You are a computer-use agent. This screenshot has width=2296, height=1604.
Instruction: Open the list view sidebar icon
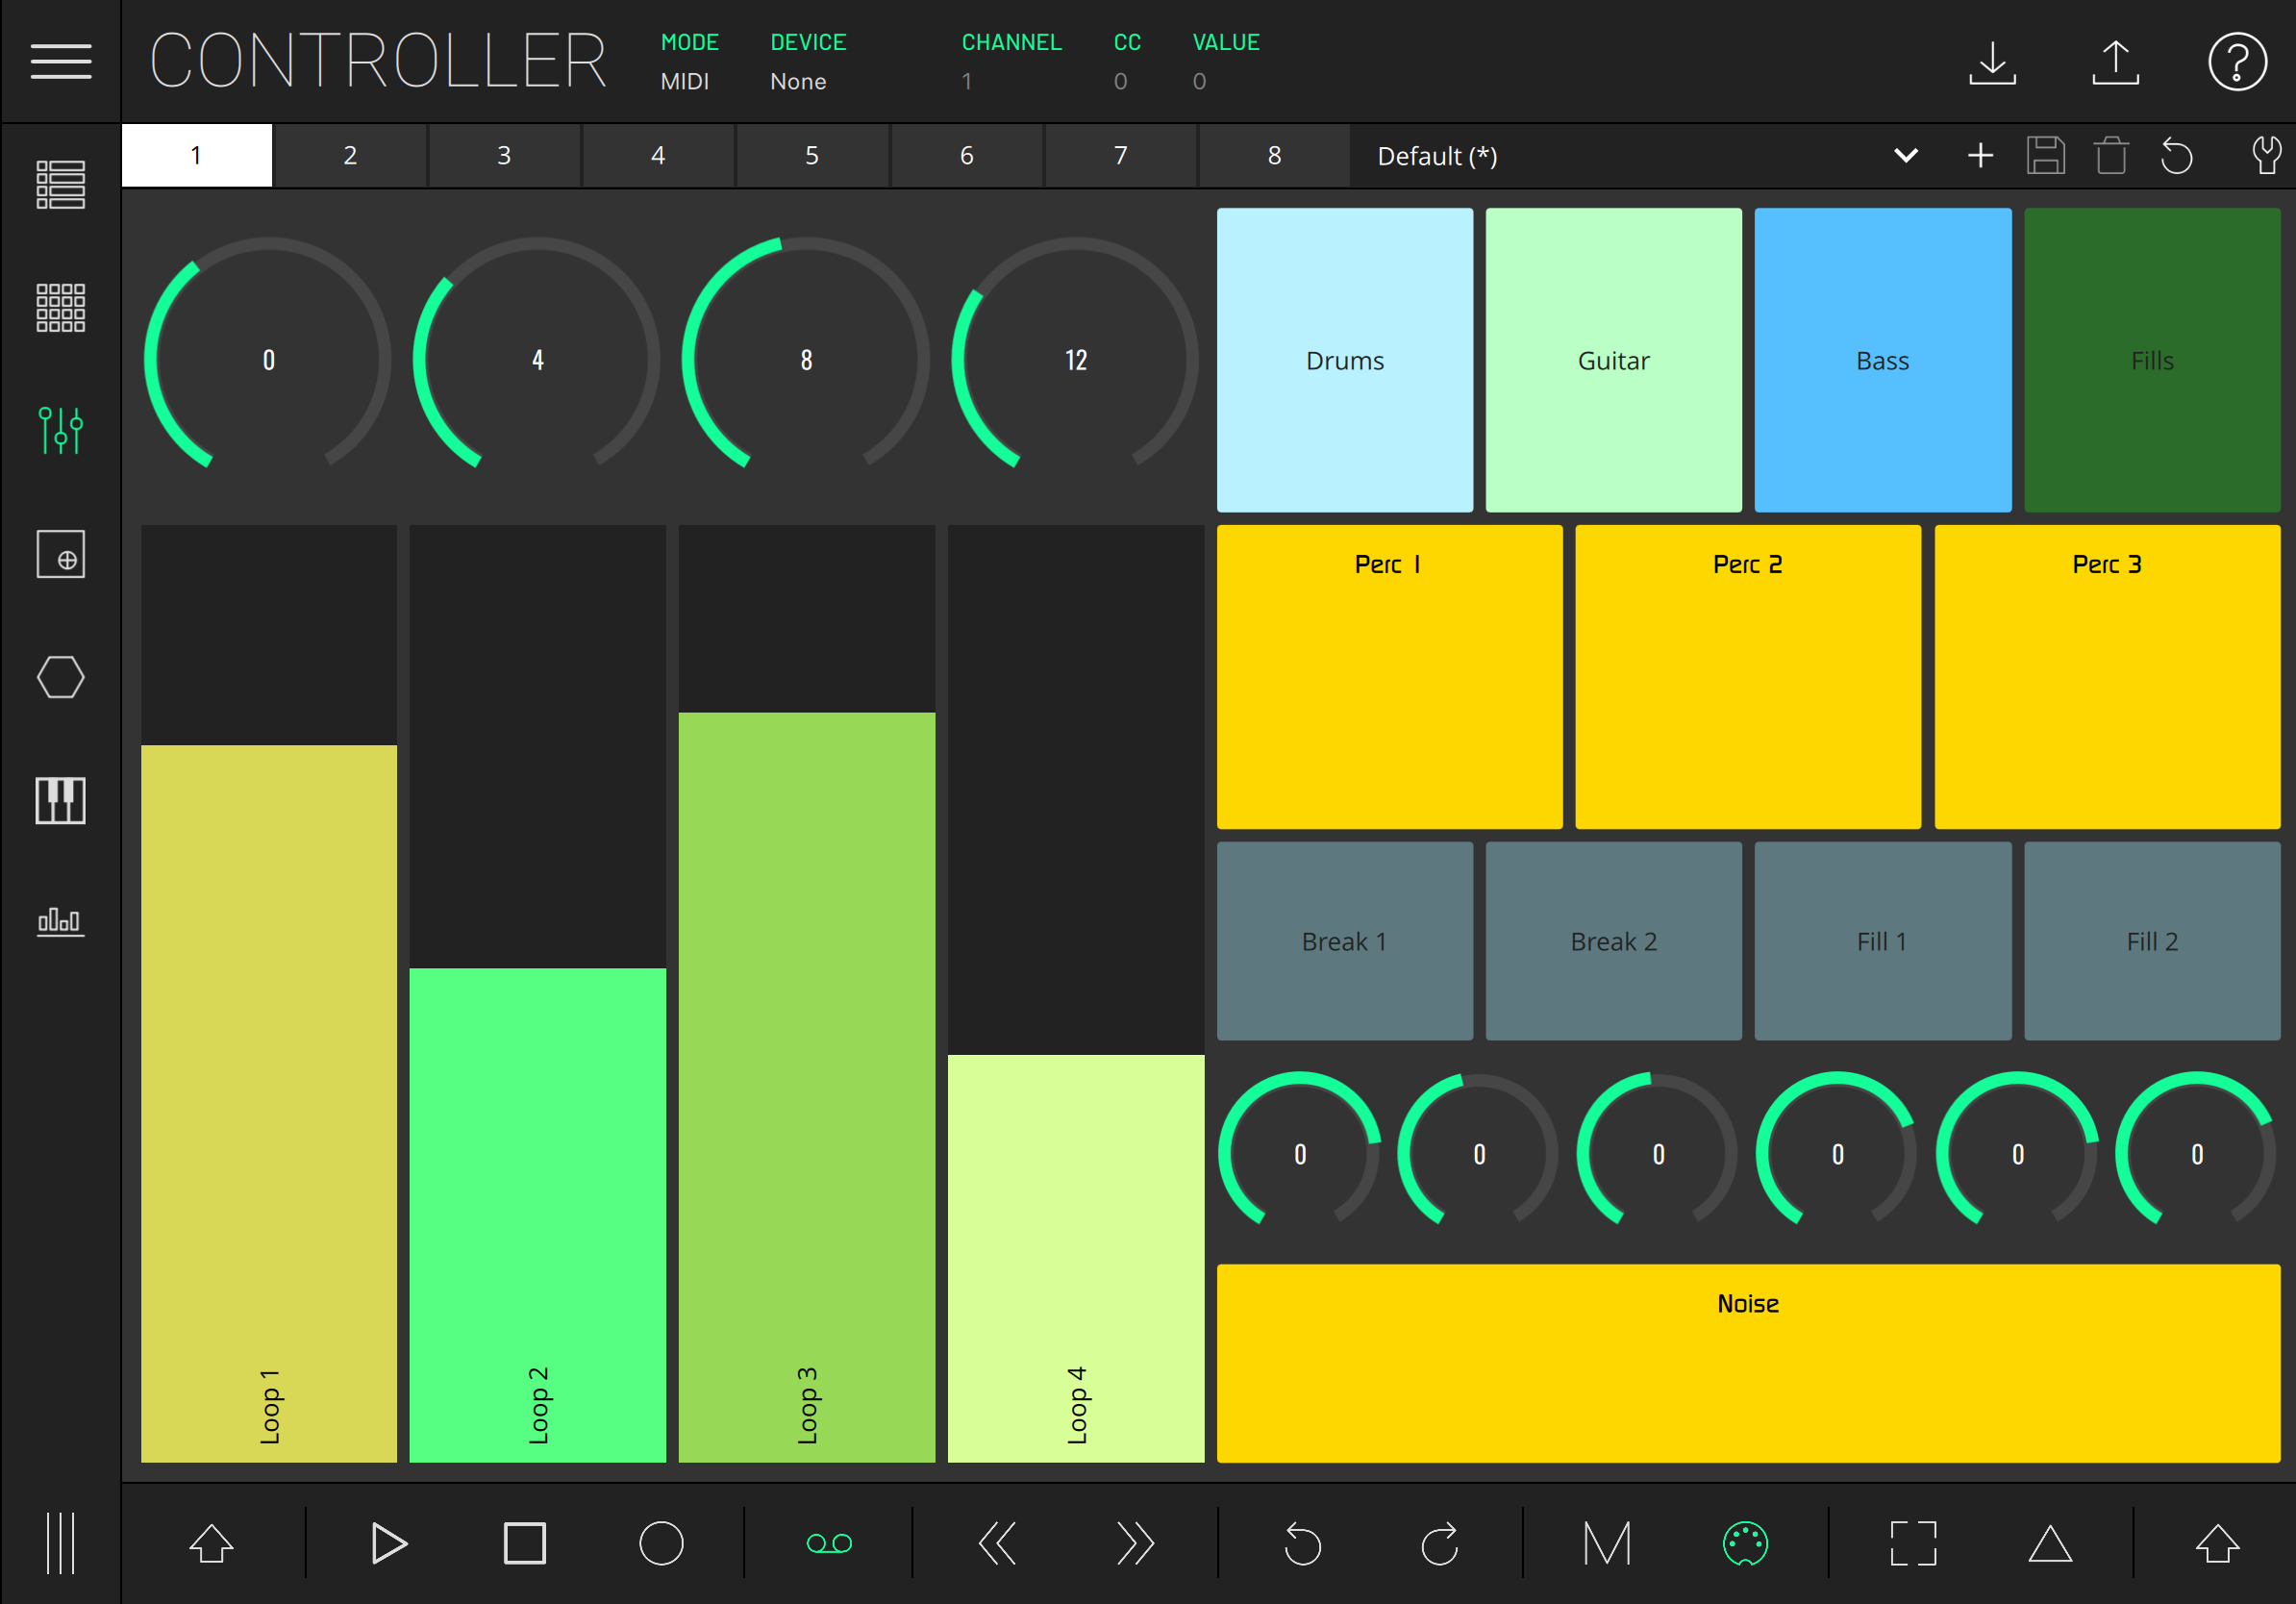click(60, 184)
